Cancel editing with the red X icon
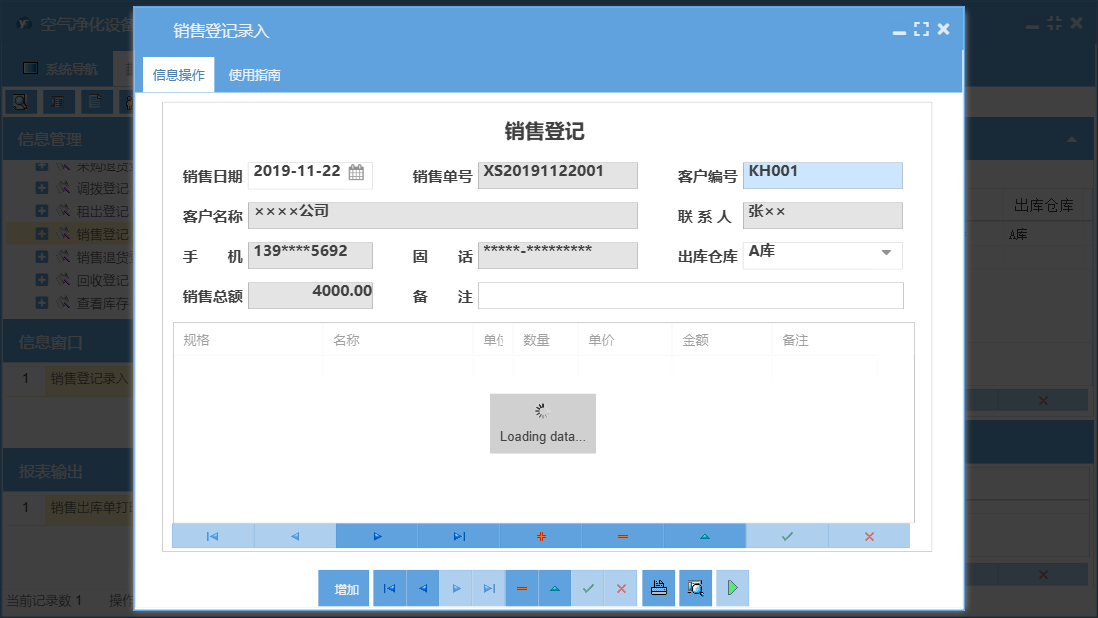 coord(869,536)
